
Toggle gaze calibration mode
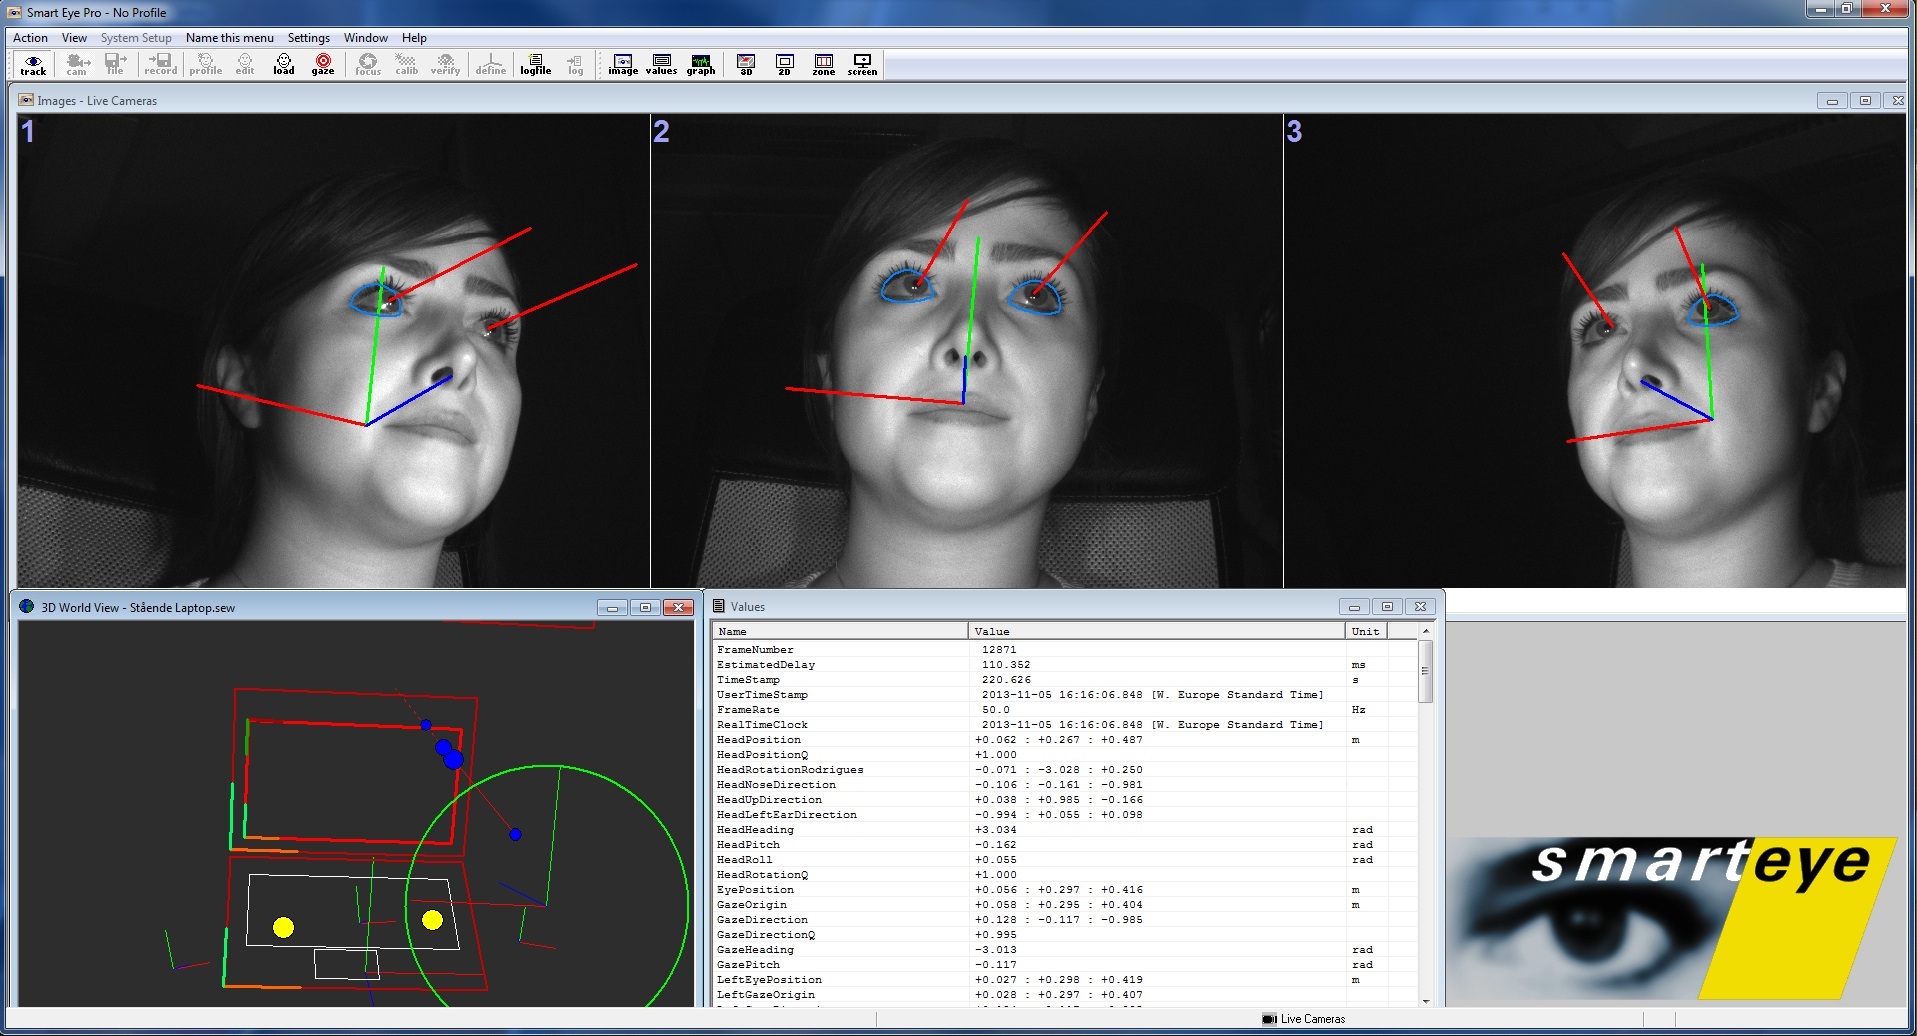click(x=322, y=63)
